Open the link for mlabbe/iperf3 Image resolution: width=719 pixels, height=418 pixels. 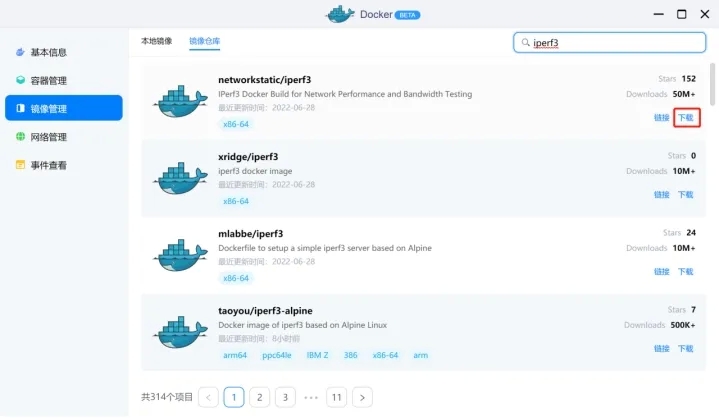(662, 272)
